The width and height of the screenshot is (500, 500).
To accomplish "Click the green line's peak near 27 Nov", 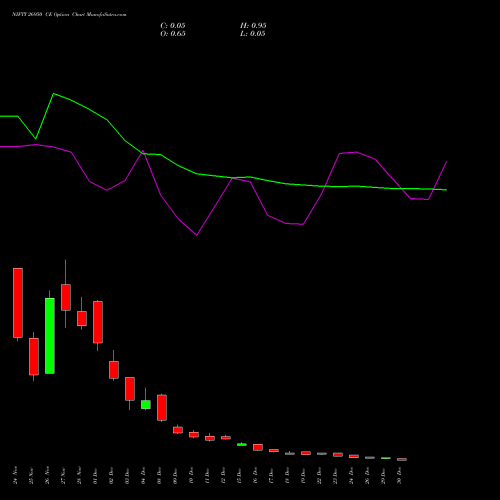I will [54, 94].
